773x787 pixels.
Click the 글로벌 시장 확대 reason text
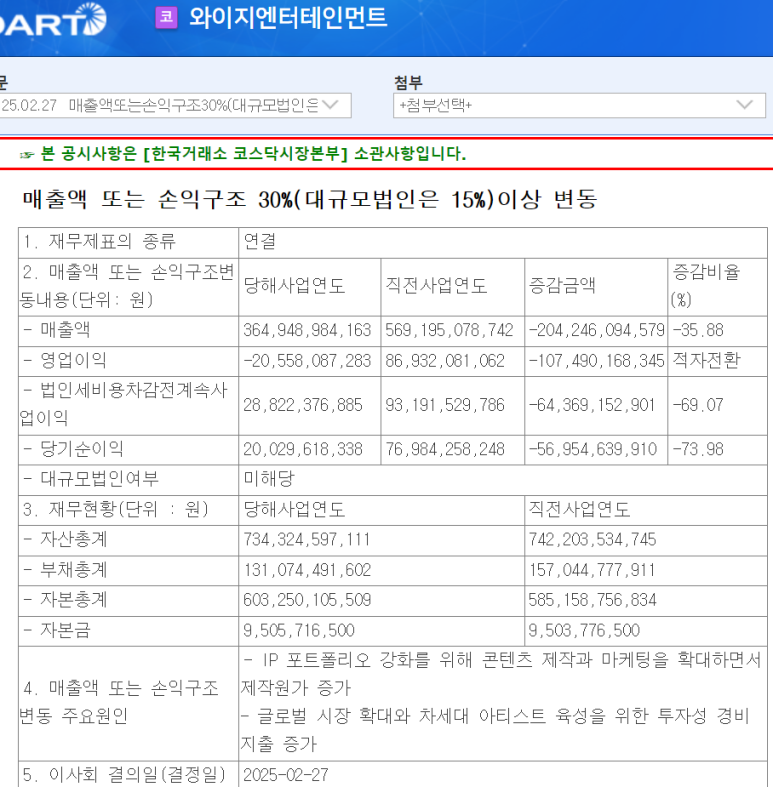point(495,730)
